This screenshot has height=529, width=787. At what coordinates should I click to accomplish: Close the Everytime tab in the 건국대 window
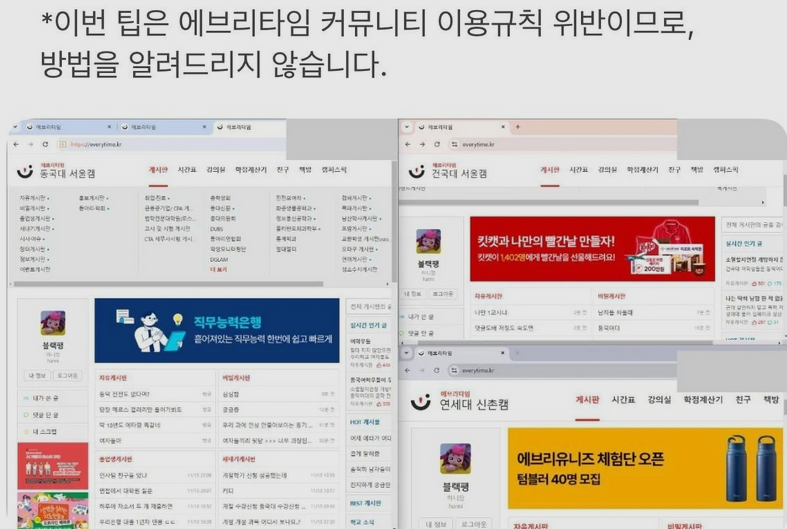503,127
